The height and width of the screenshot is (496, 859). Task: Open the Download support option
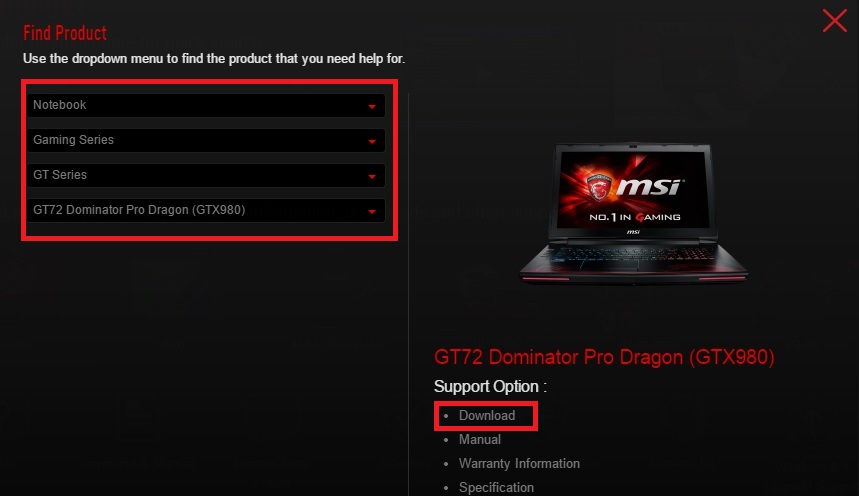point(487,415)
